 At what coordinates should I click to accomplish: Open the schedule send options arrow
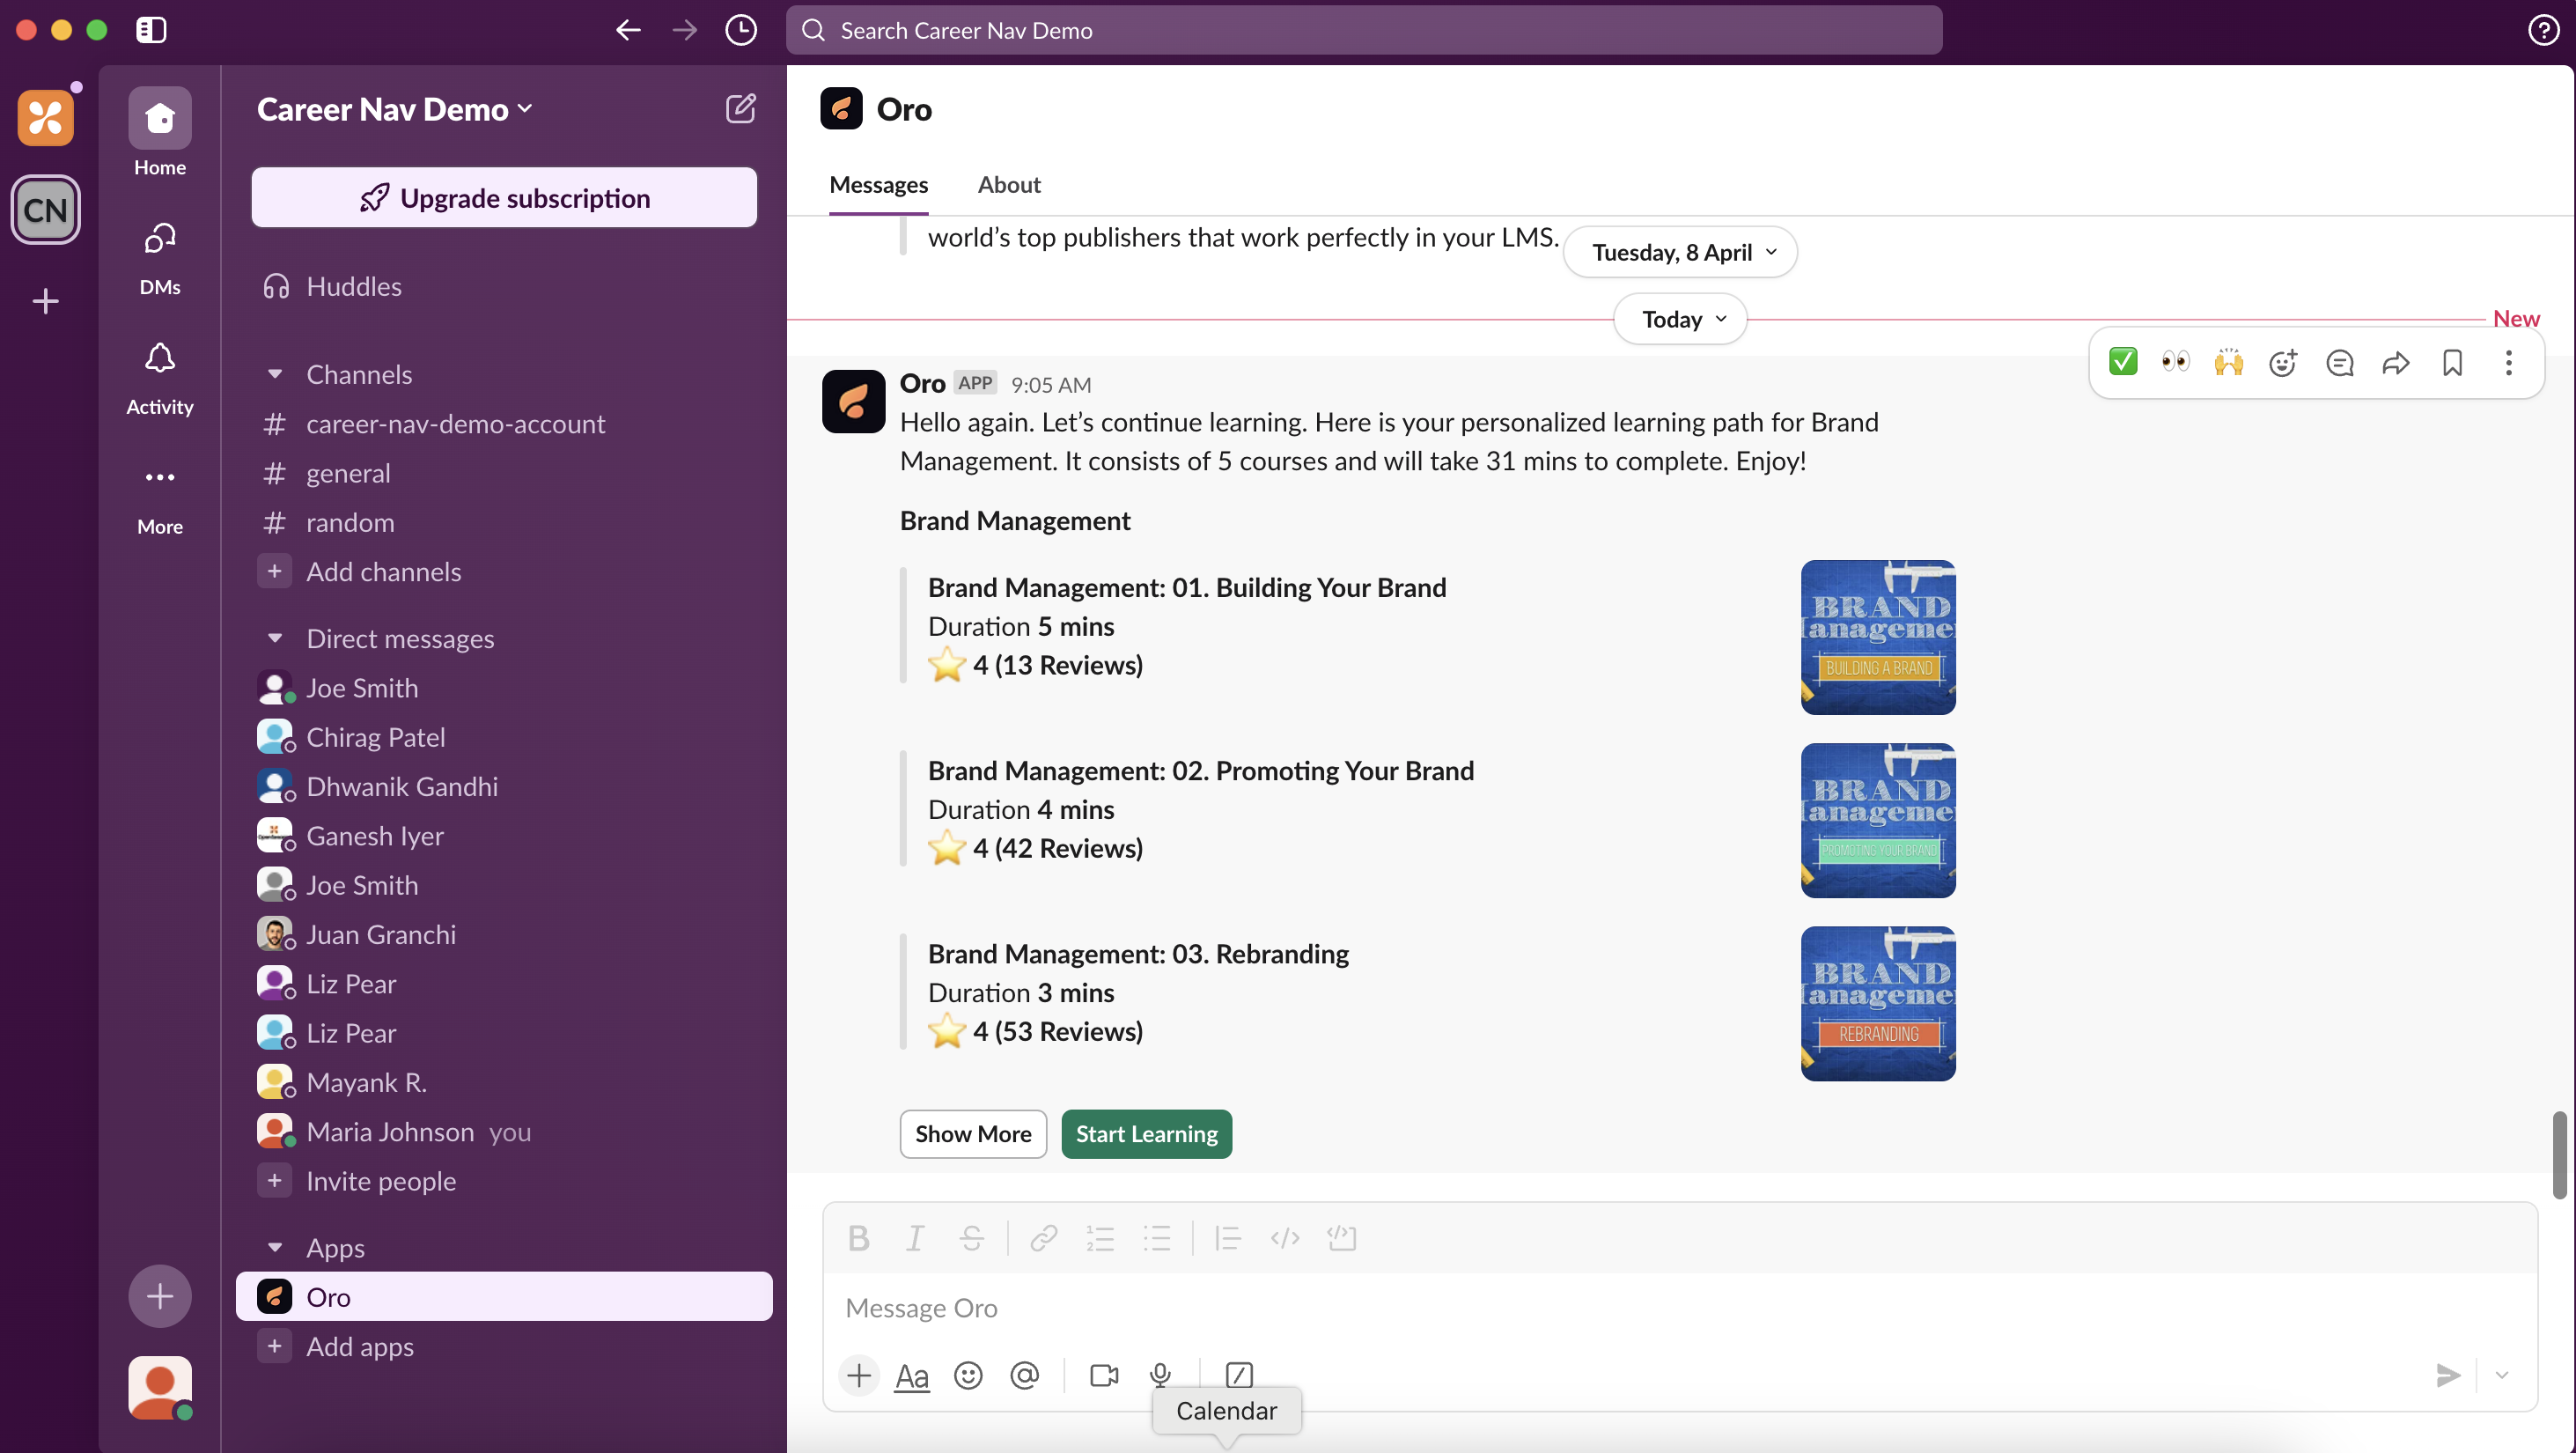pos(2502,1375)
